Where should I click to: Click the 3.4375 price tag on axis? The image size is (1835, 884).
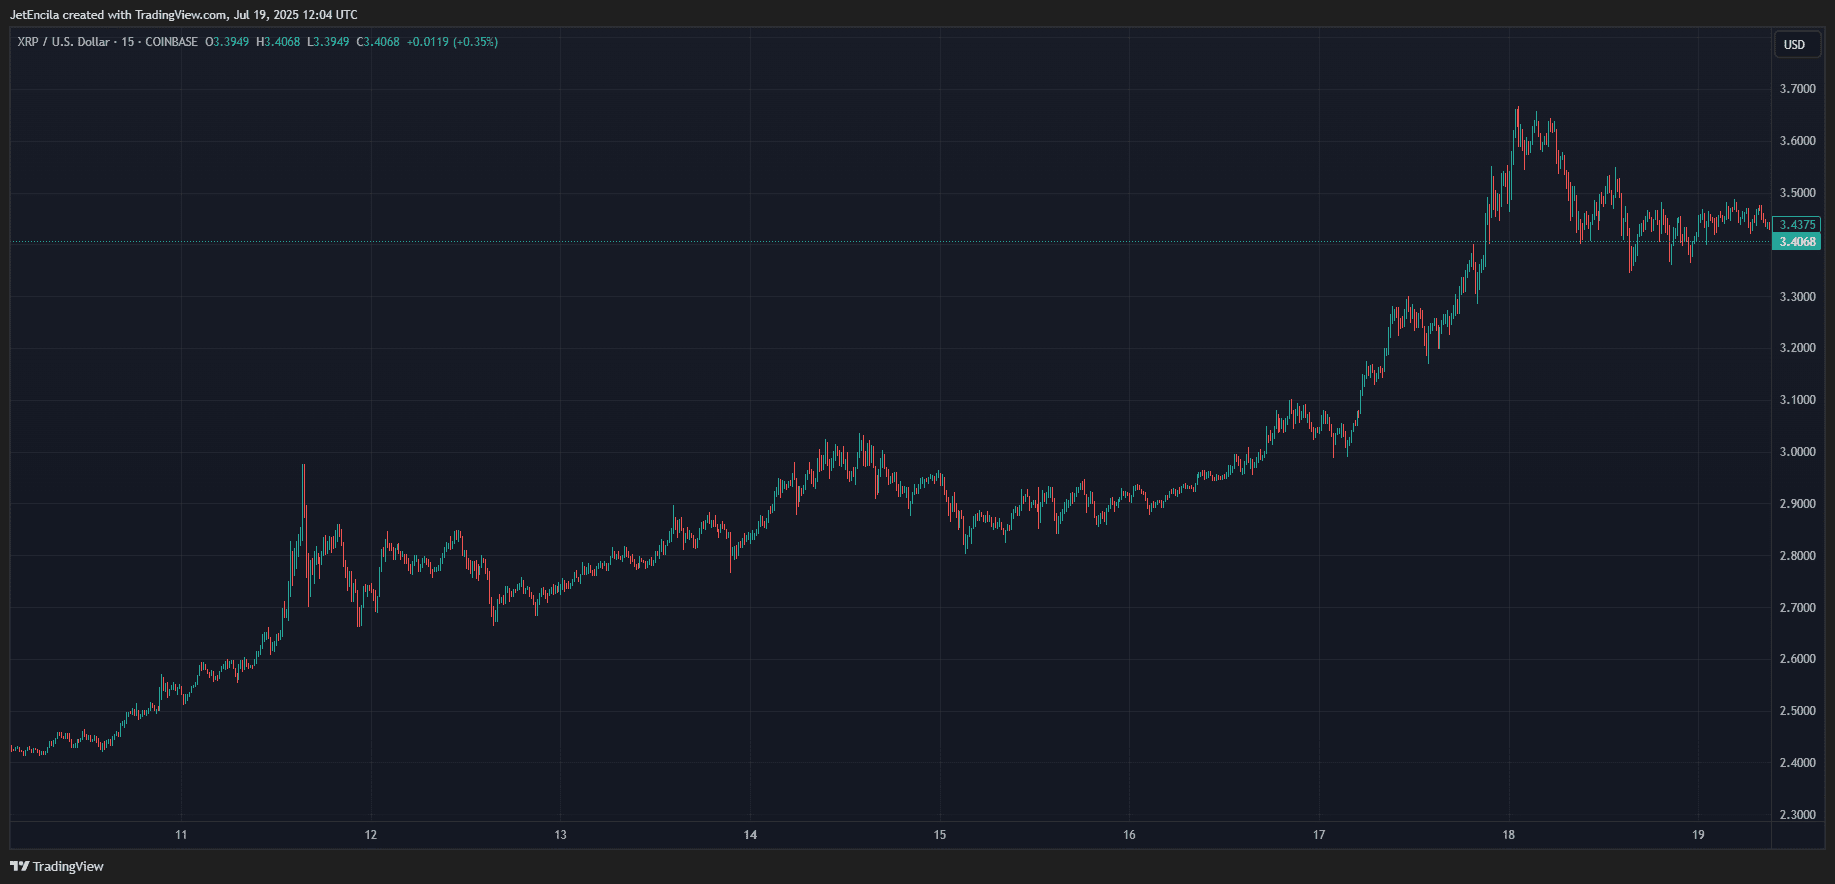[1796, 225]
